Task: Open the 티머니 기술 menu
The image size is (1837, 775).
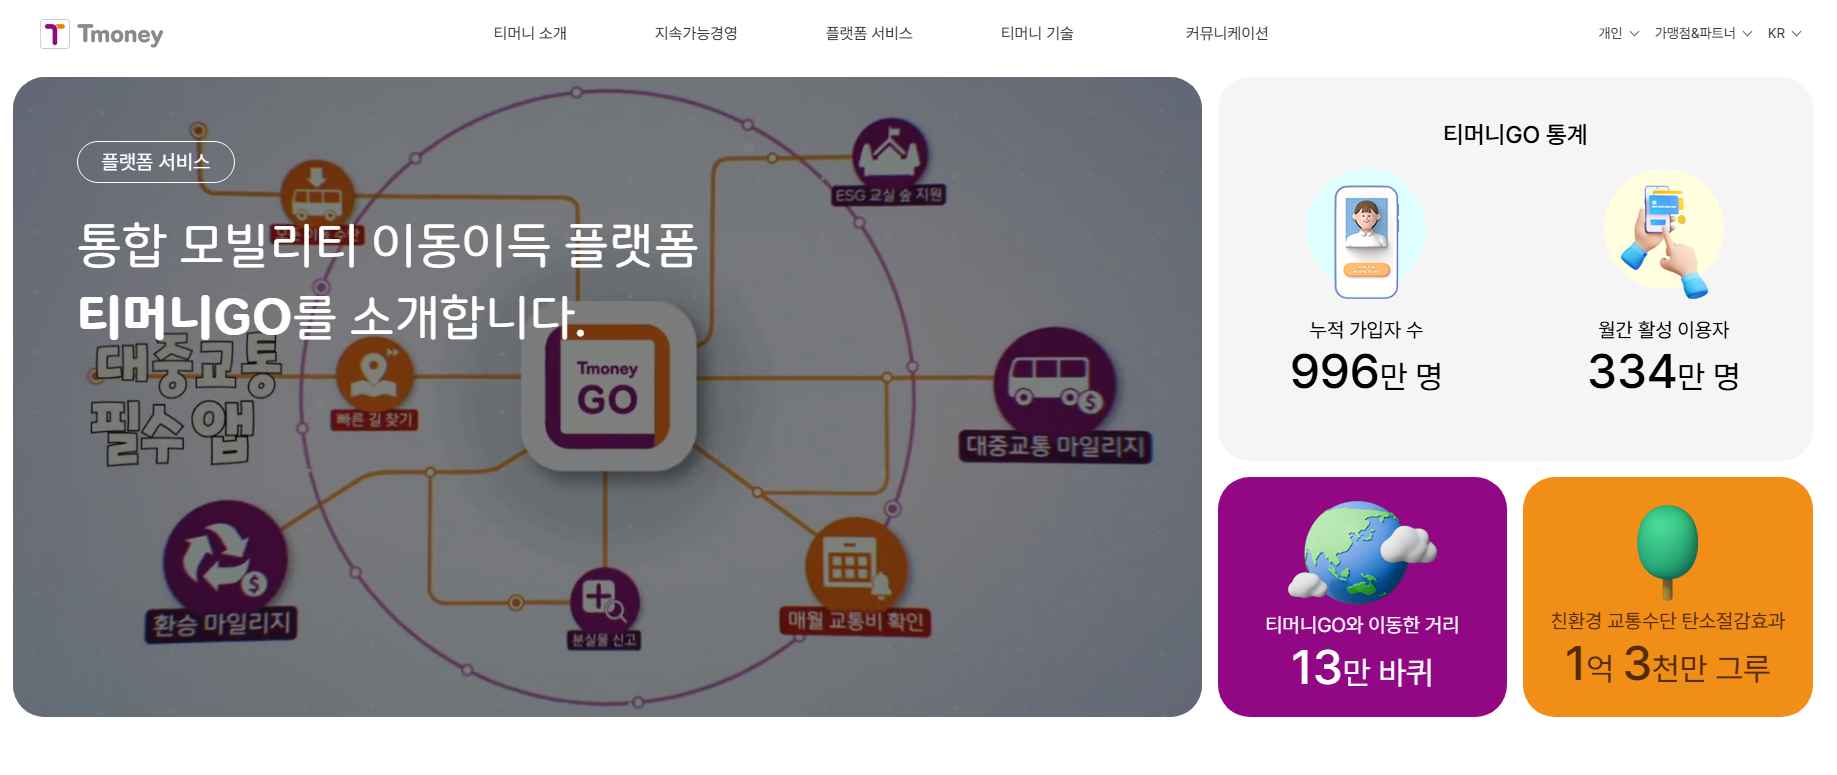Action: pyautogui.click(x=1037, y=33)
